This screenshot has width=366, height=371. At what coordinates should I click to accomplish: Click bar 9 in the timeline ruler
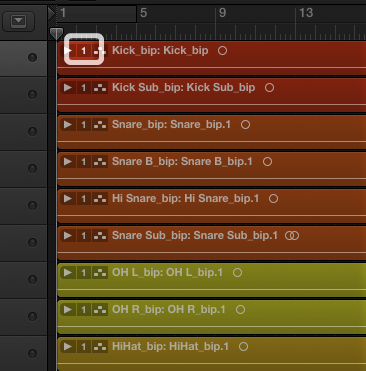pyautogui.click(x=223, y=13)
